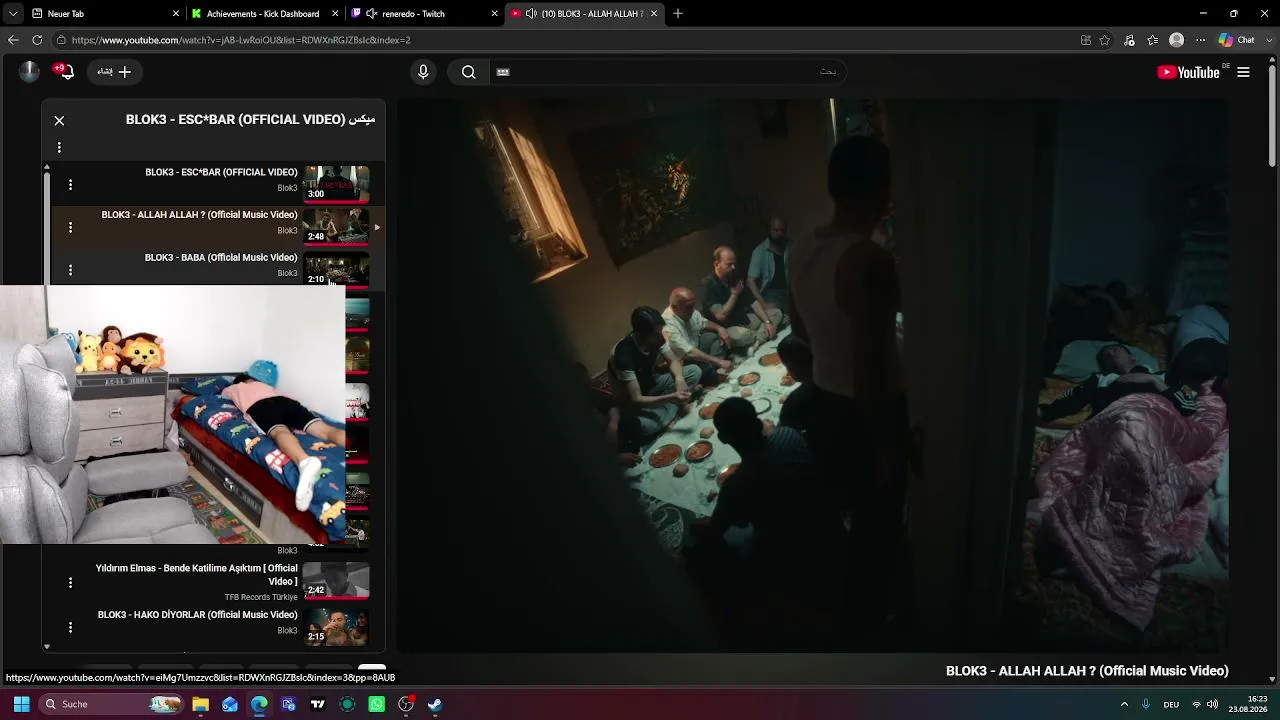This screenshot has height=720, width=1280.
Task: Close the BLOK3 mix playlist panel
Action: click(x=59, y=120)
